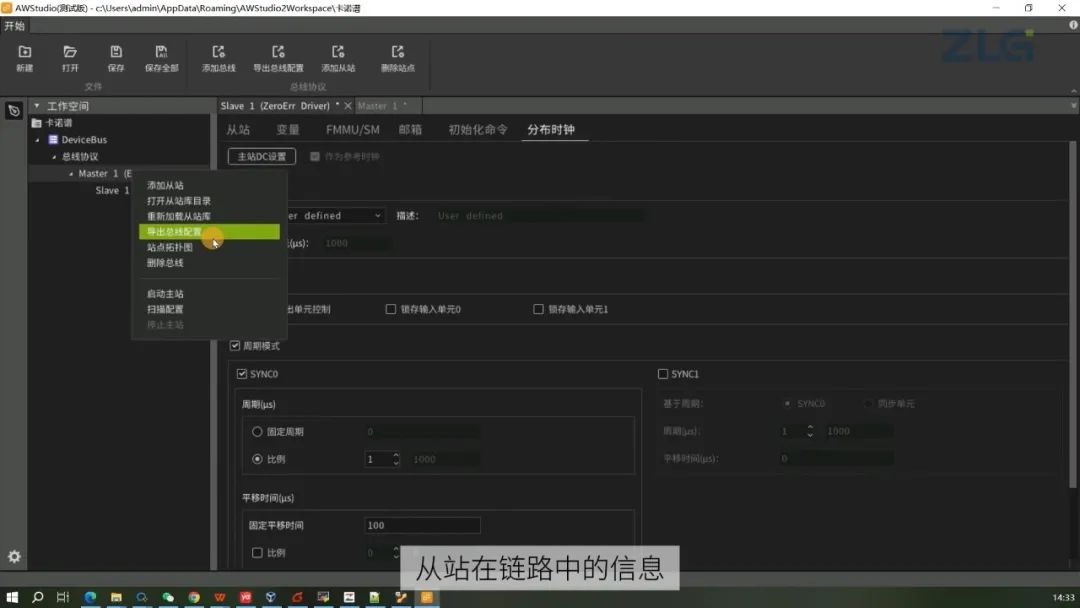Select the 比例 radio button under 周期
Viewport: 1080px width, 608px height.
(x=257, y=459)
